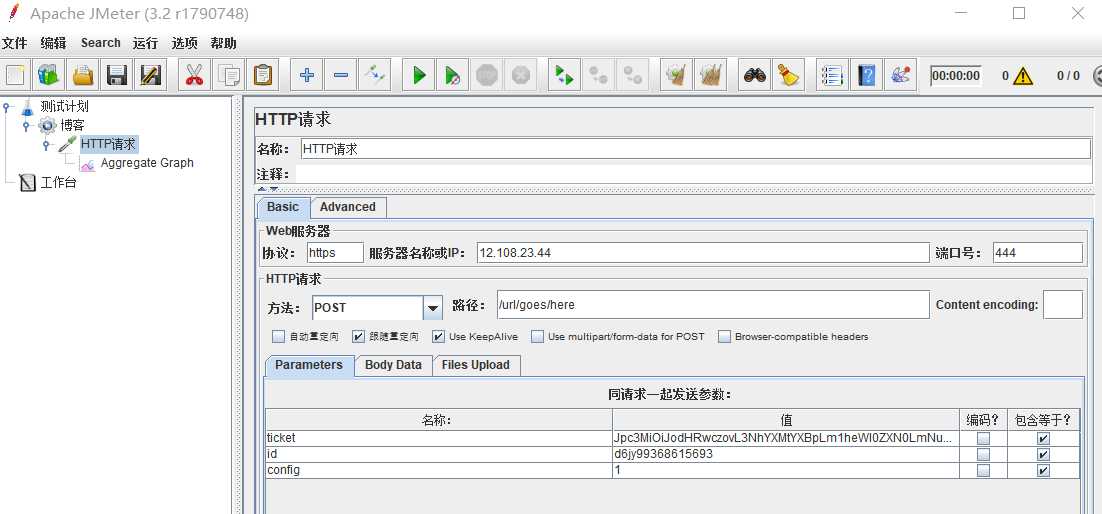Viewport: 1102px width, 514px height.
Task: Click the Shutdown test icon
Action: pos(520,75)
